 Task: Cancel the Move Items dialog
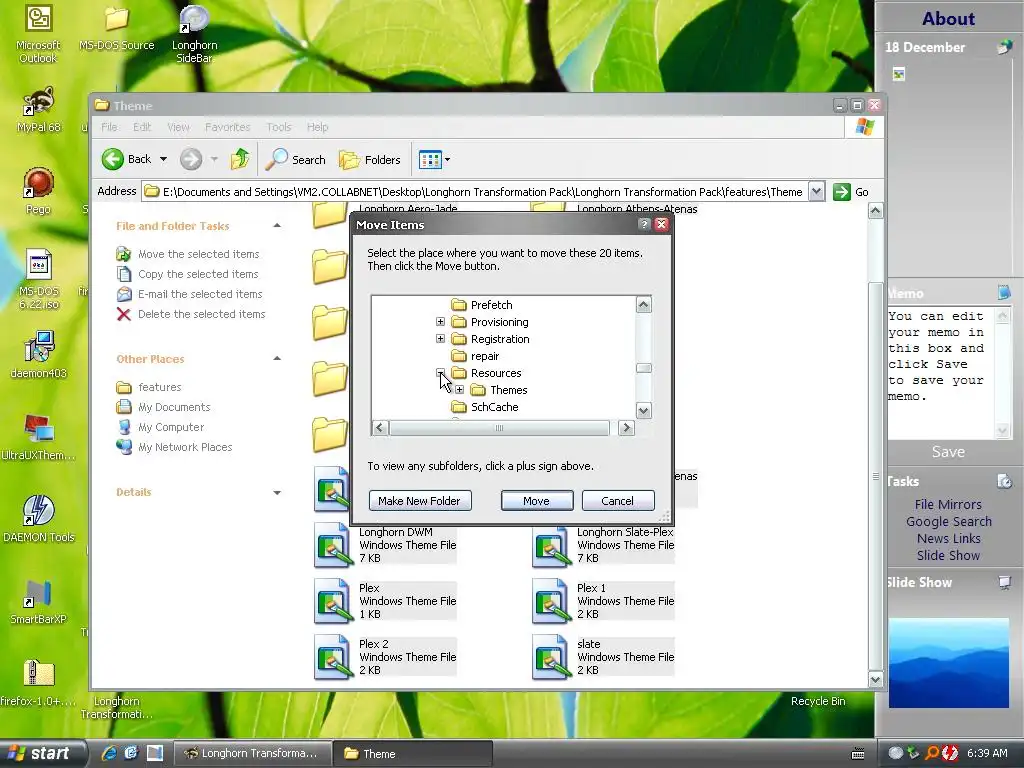tap(617, 501)
